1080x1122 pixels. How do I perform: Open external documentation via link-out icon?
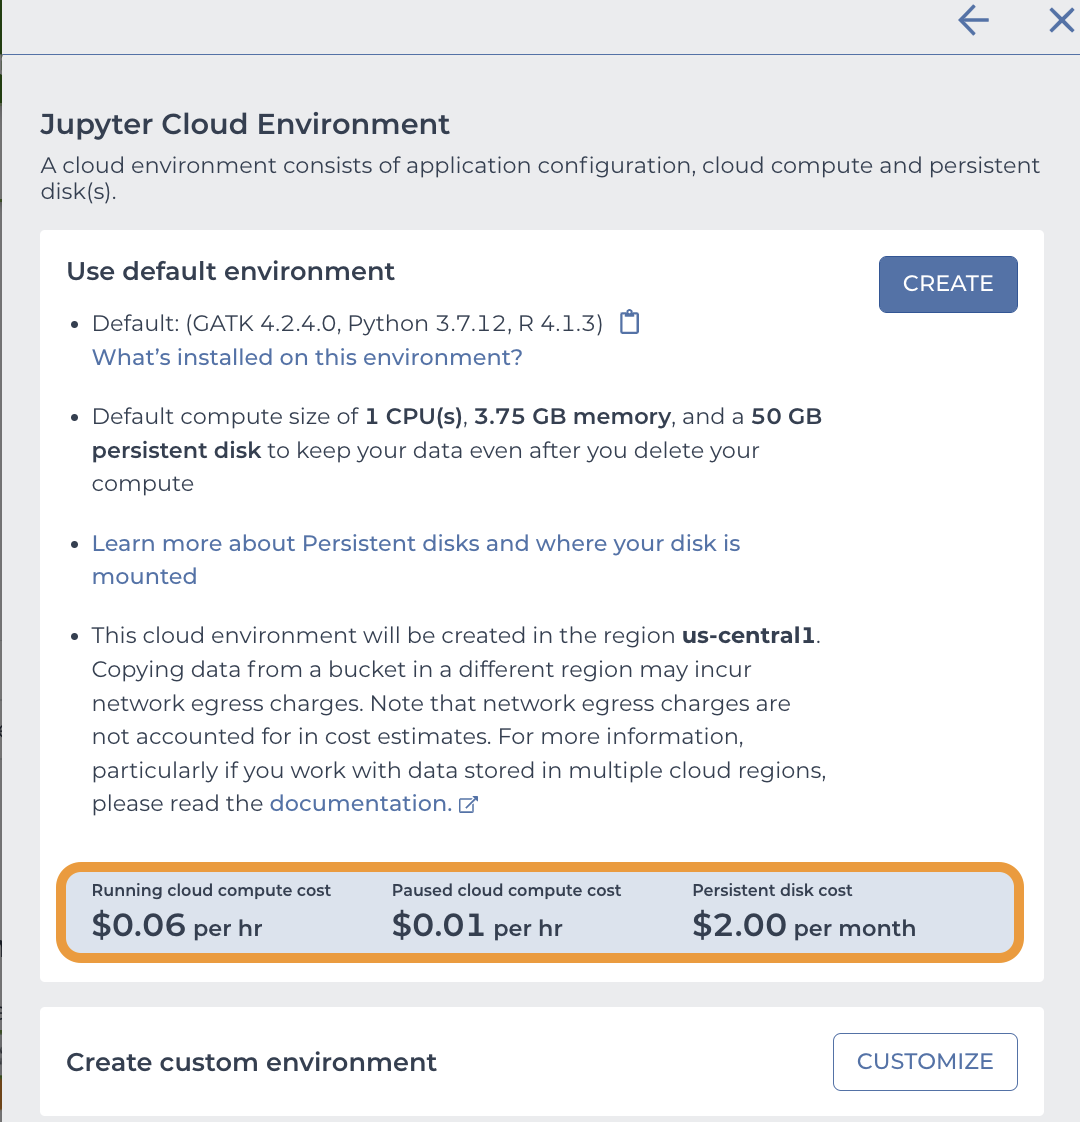click(x=468, y=804)
